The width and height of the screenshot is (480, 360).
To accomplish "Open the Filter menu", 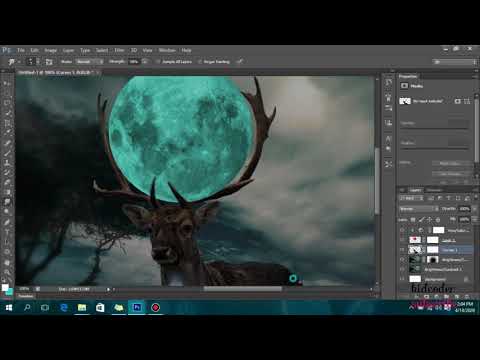I will coord(119,50).
